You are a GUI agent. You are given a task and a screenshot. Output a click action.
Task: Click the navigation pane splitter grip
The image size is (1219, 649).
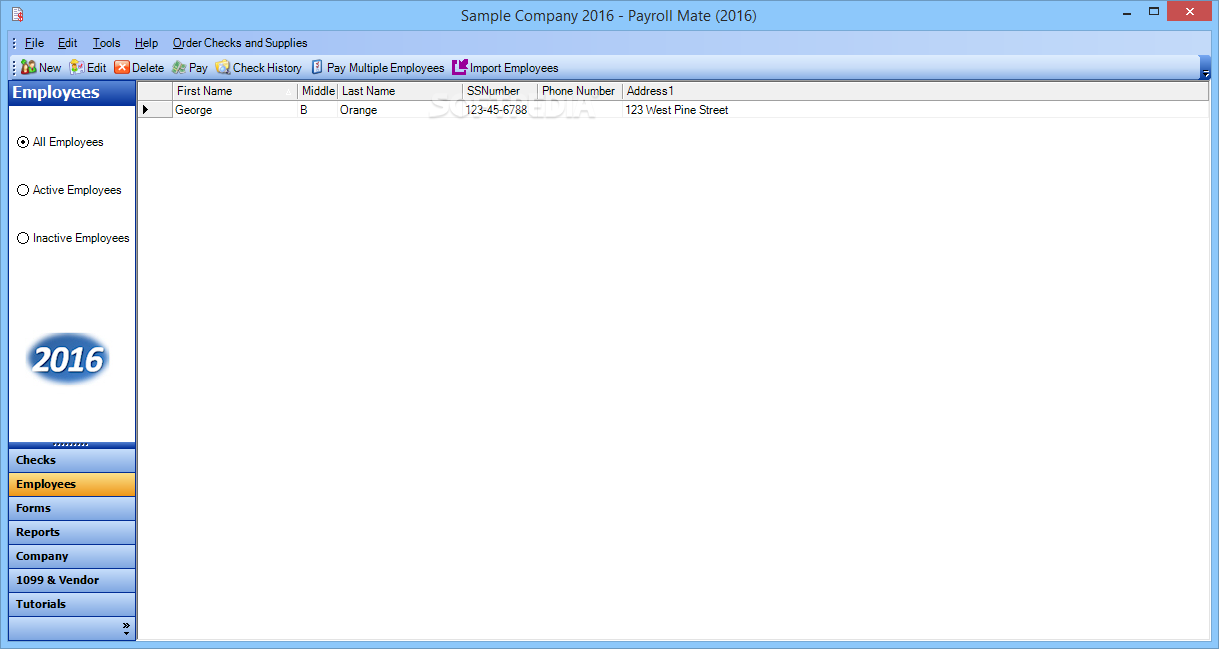(x=72, y=444)
